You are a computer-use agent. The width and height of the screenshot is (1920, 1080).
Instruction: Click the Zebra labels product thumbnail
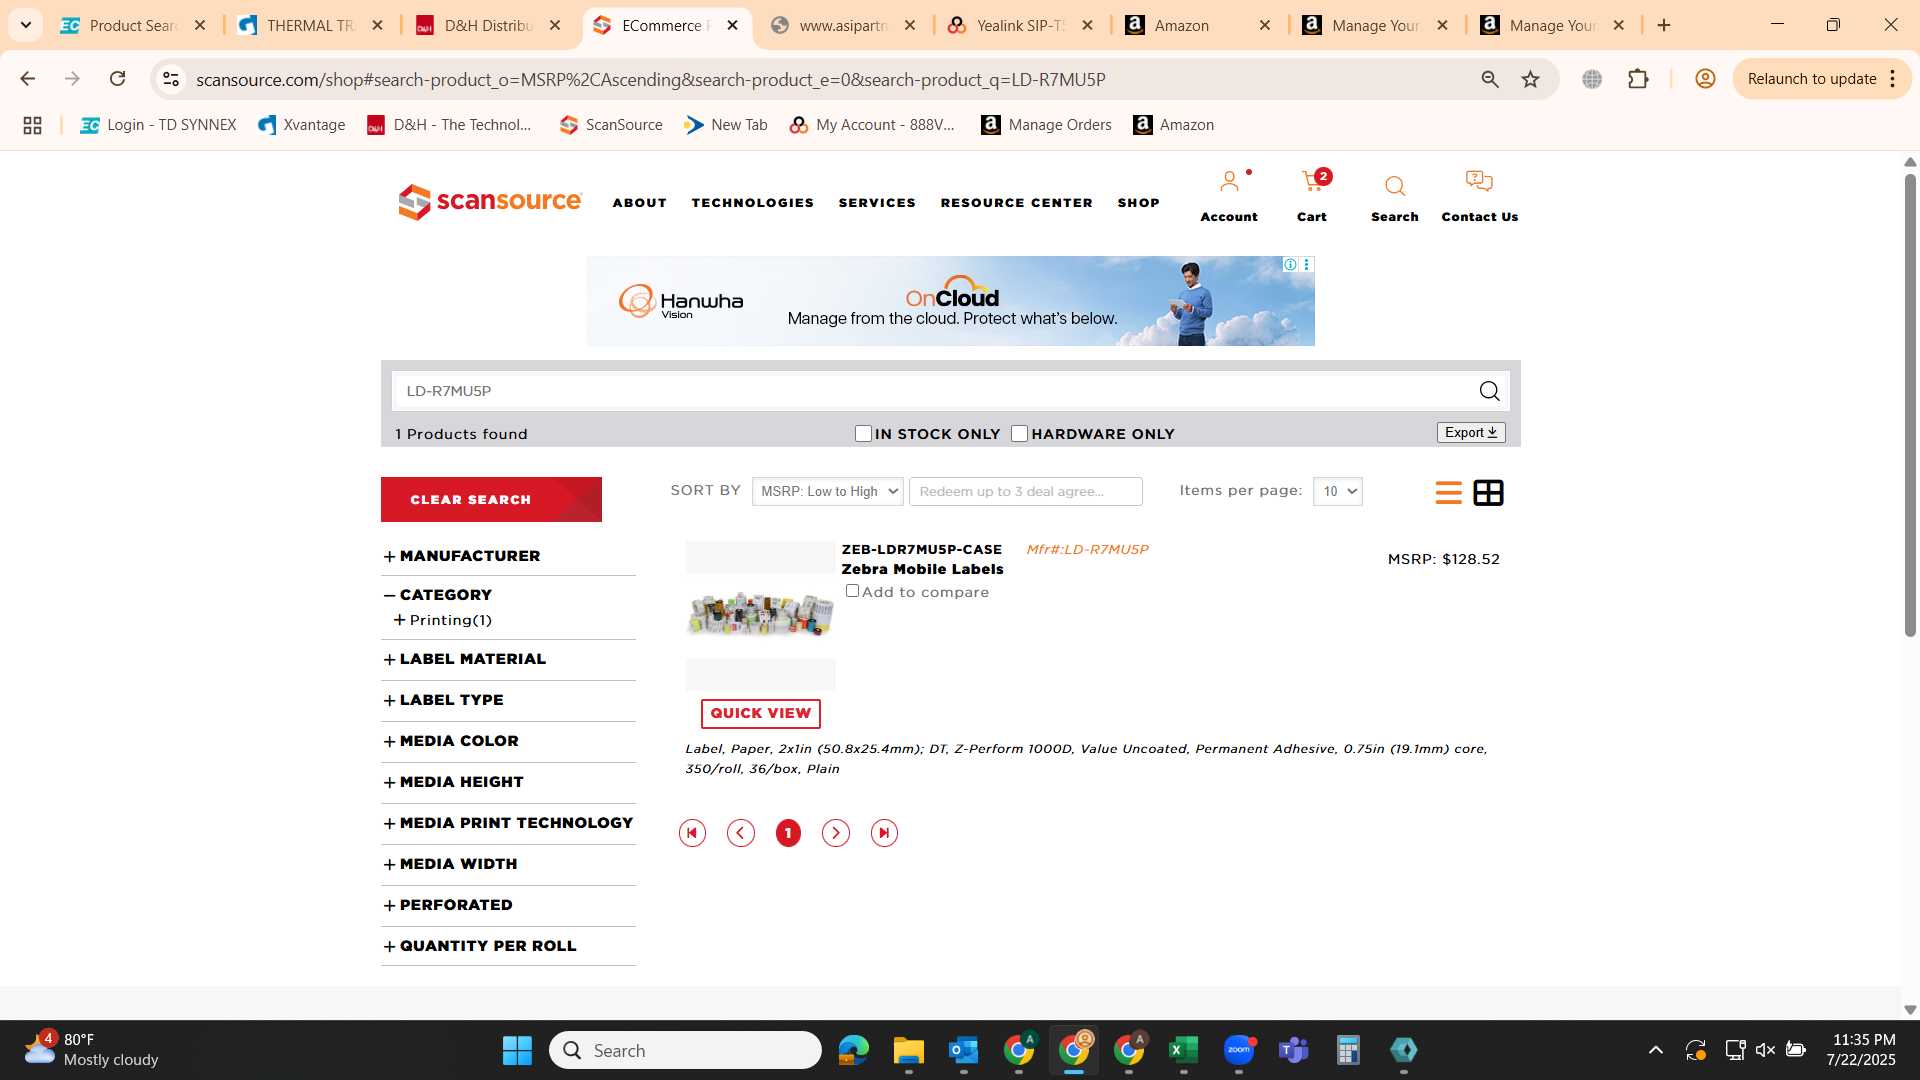point(760,615)
